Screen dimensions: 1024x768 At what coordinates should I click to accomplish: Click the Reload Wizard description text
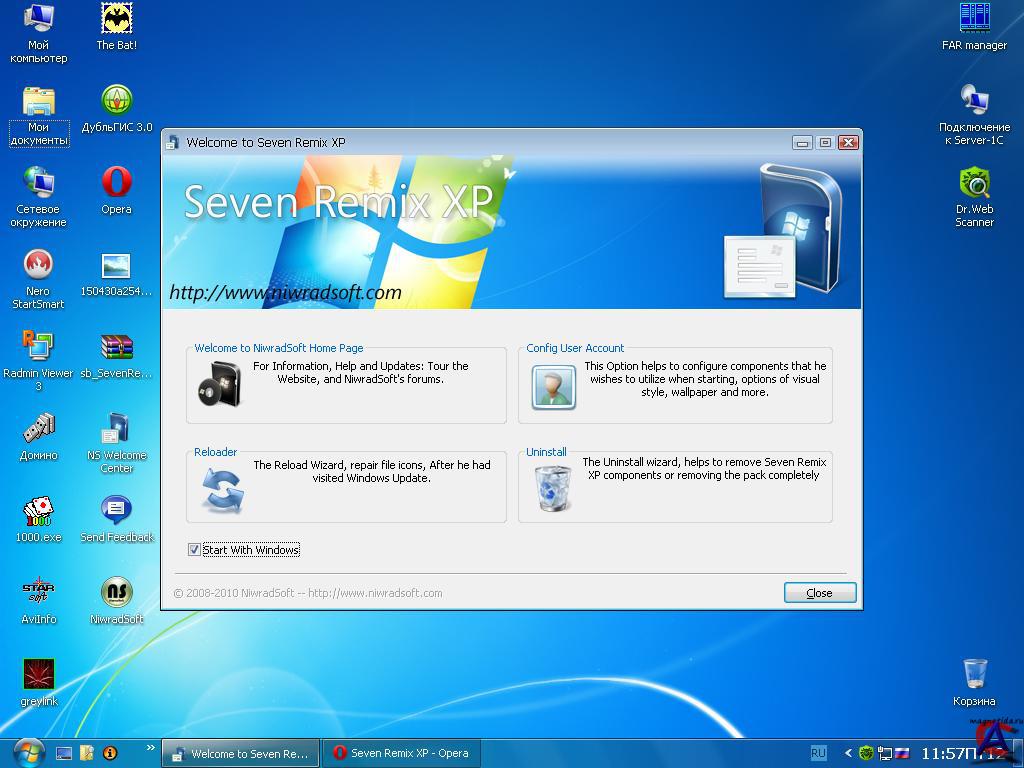click(372, 472)
